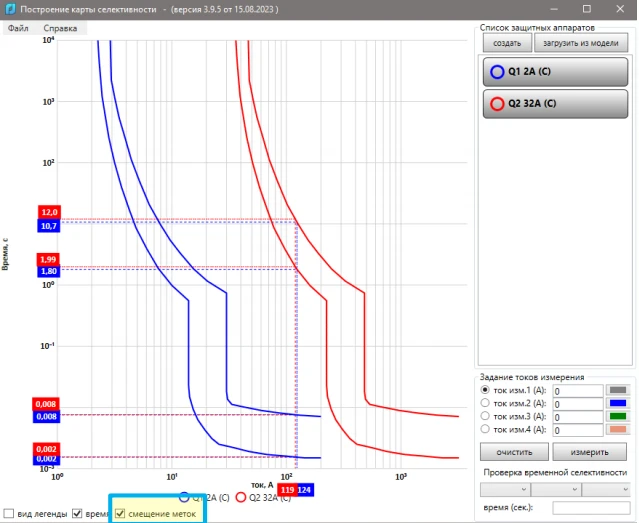Click the green swatch for ток изм.3
Image resolution: width=639 pixels, height=523 pixels.
coord(618,416)
